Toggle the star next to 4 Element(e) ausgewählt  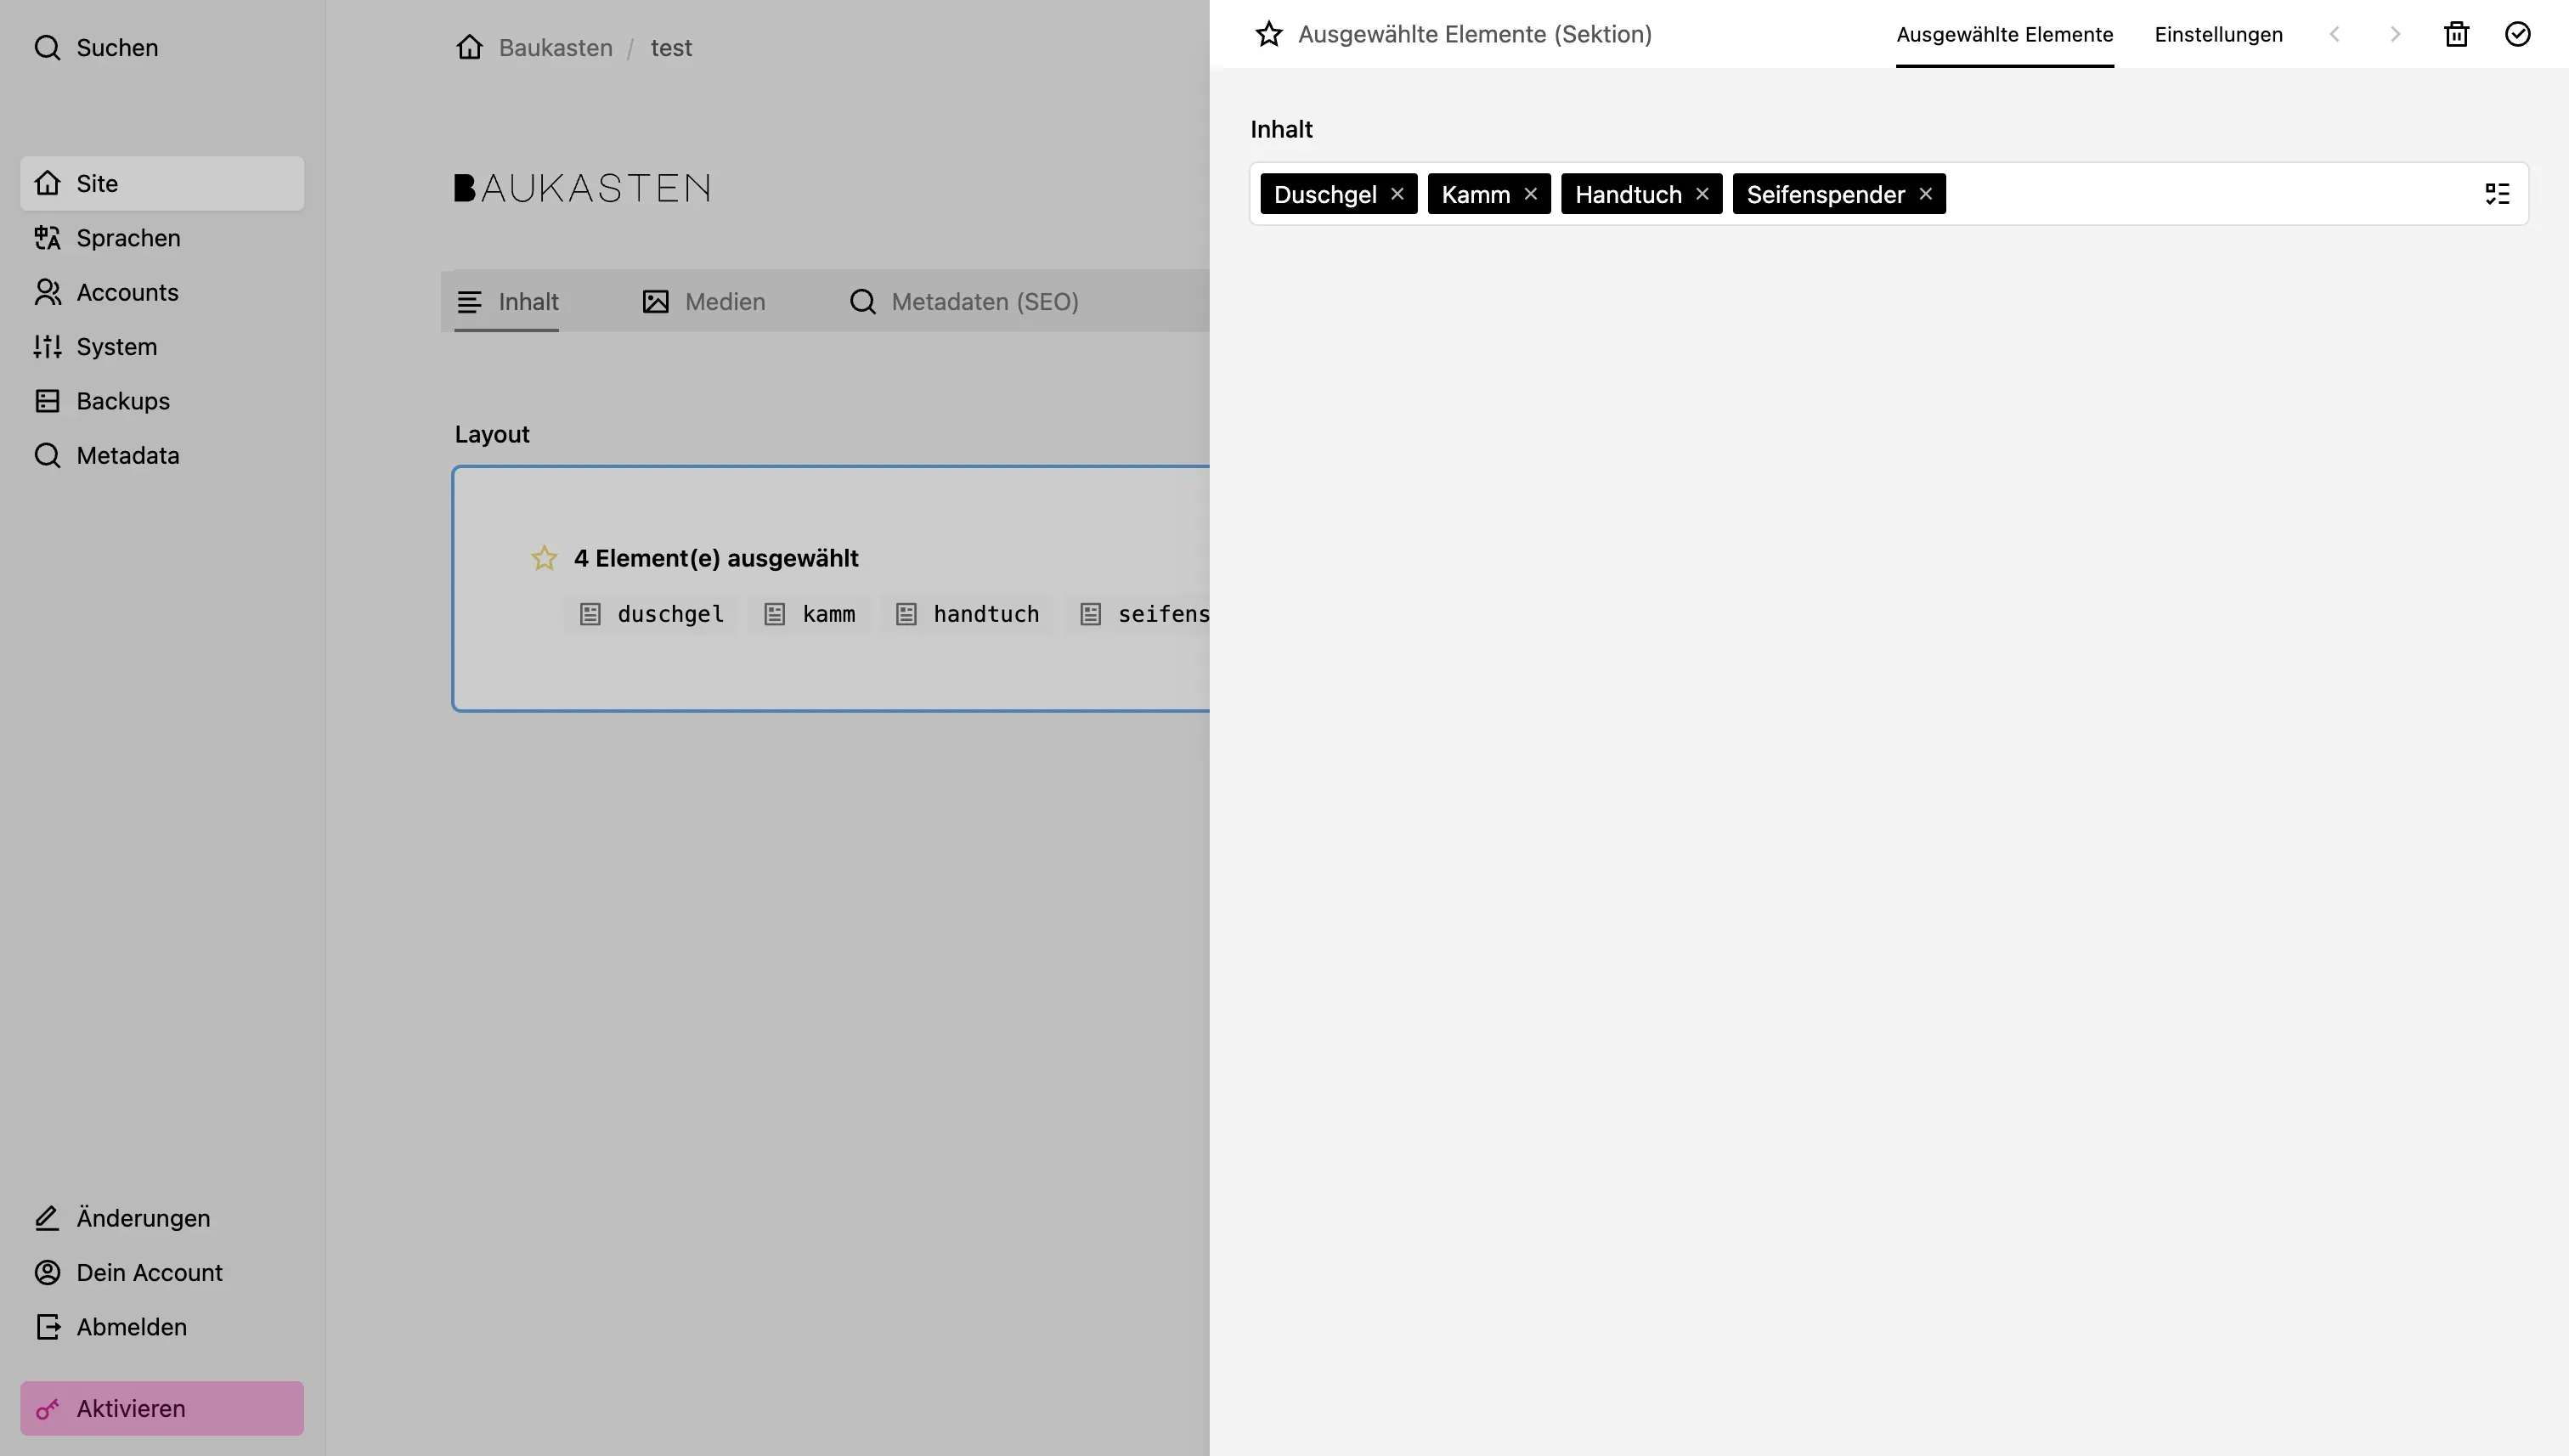(544, 557)
